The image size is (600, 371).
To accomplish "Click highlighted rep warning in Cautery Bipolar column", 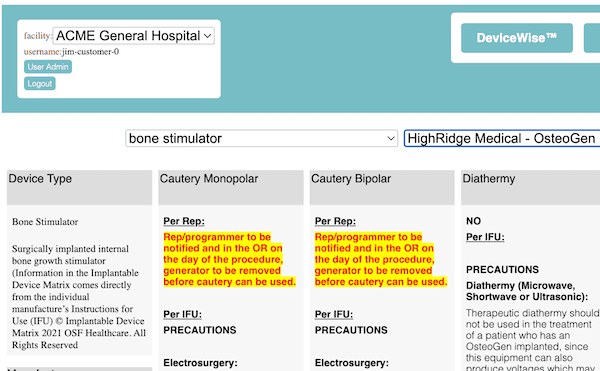I will click(x=381, y=259).
